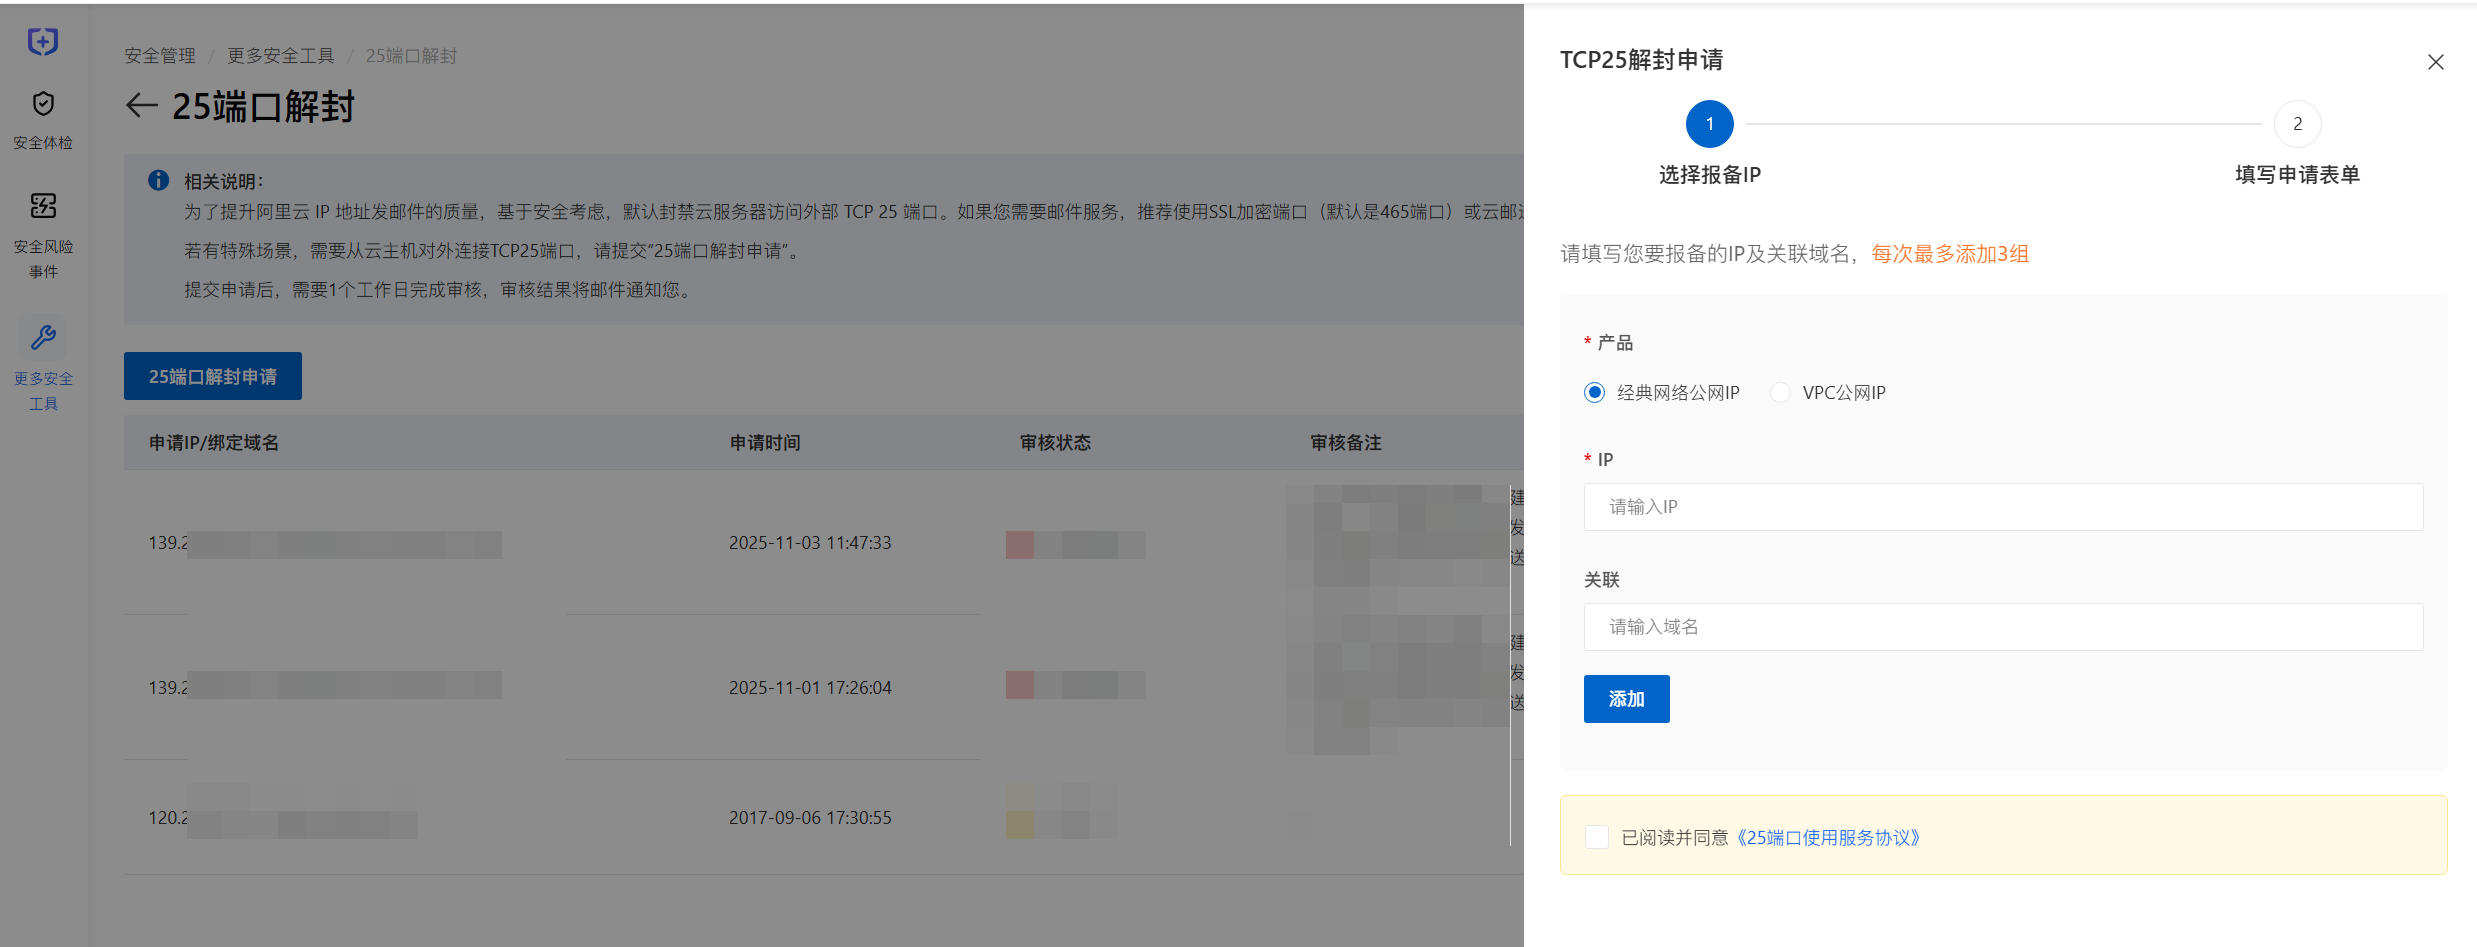Select 经典网络公网IP radio option
This screenshot has width=2477, height=947.
[1595, 392]
